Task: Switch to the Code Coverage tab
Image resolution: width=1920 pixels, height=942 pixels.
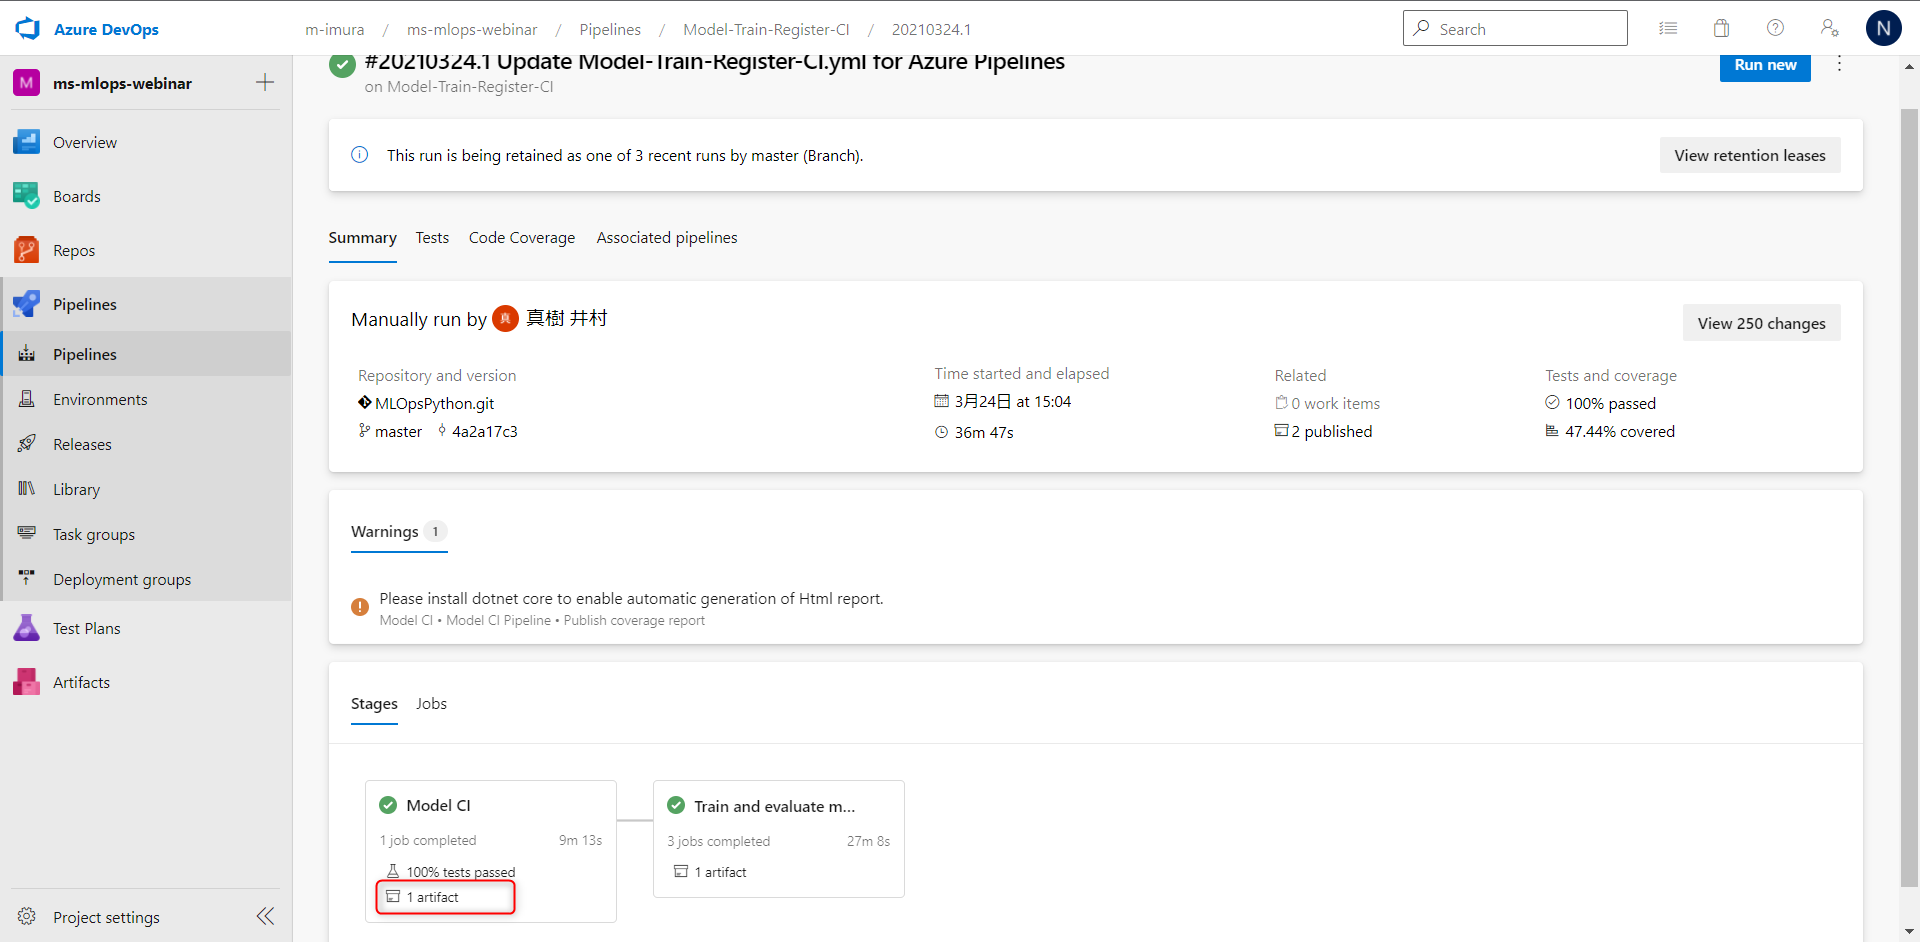Action: pos(522,238)
